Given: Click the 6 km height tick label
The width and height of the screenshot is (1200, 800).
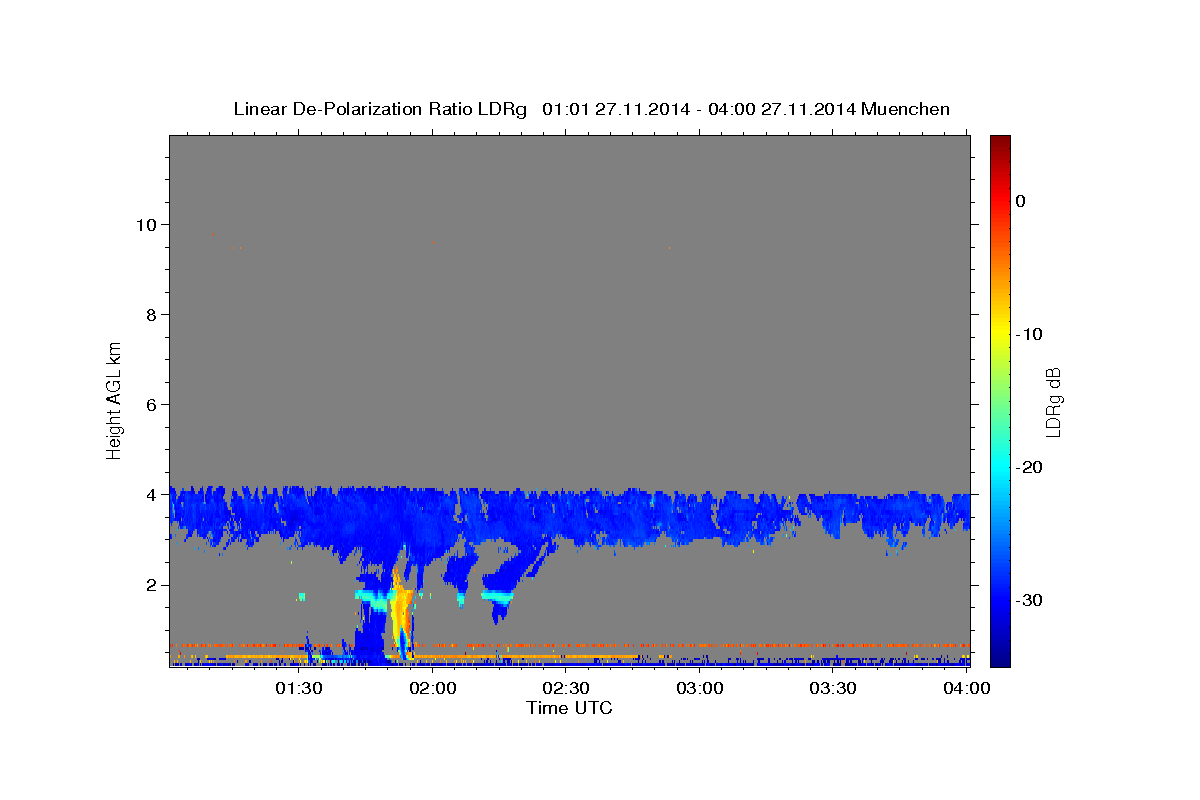Looking at the screenshot, I should coord(151,405).
